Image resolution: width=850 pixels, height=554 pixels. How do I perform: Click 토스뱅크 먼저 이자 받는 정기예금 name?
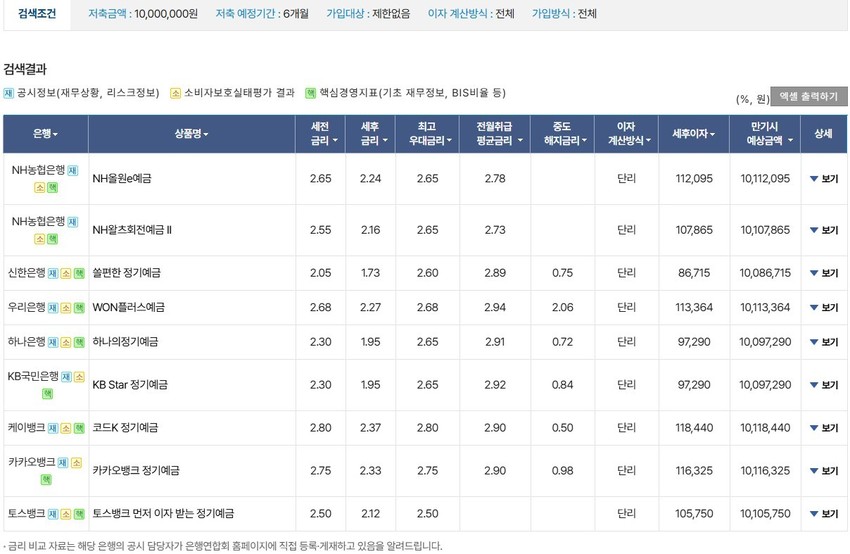(163, 513)
